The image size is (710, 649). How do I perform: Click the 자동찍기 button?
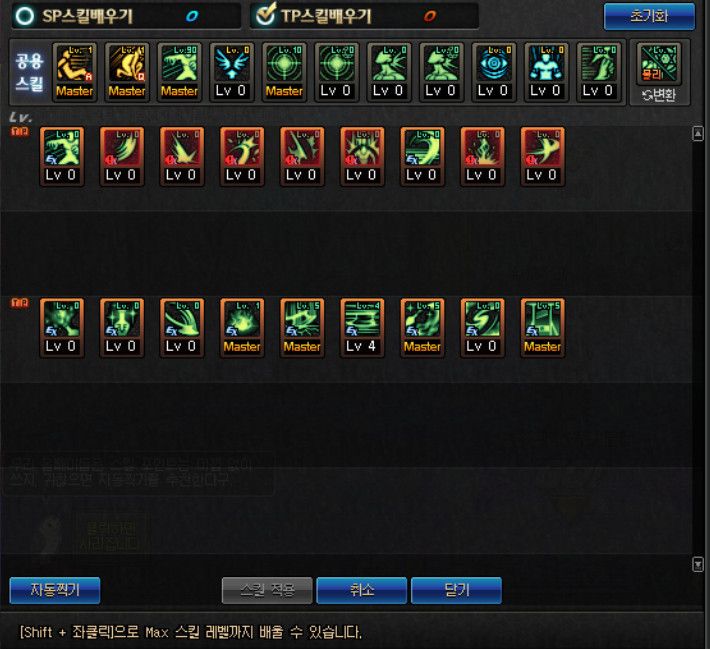click(x=55, y=590)
